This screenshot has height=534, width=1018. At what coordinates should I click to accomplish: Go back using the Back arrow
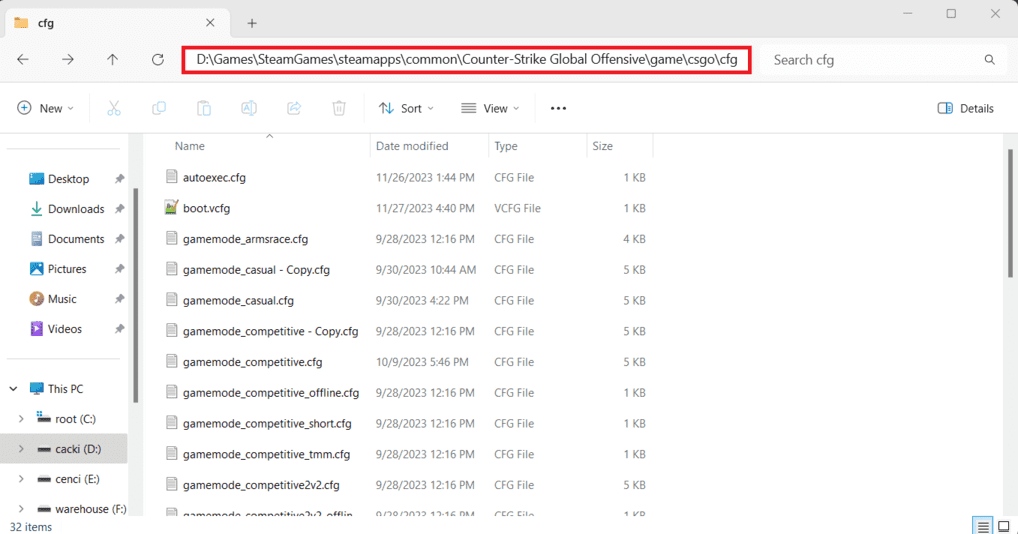(23, 60)
